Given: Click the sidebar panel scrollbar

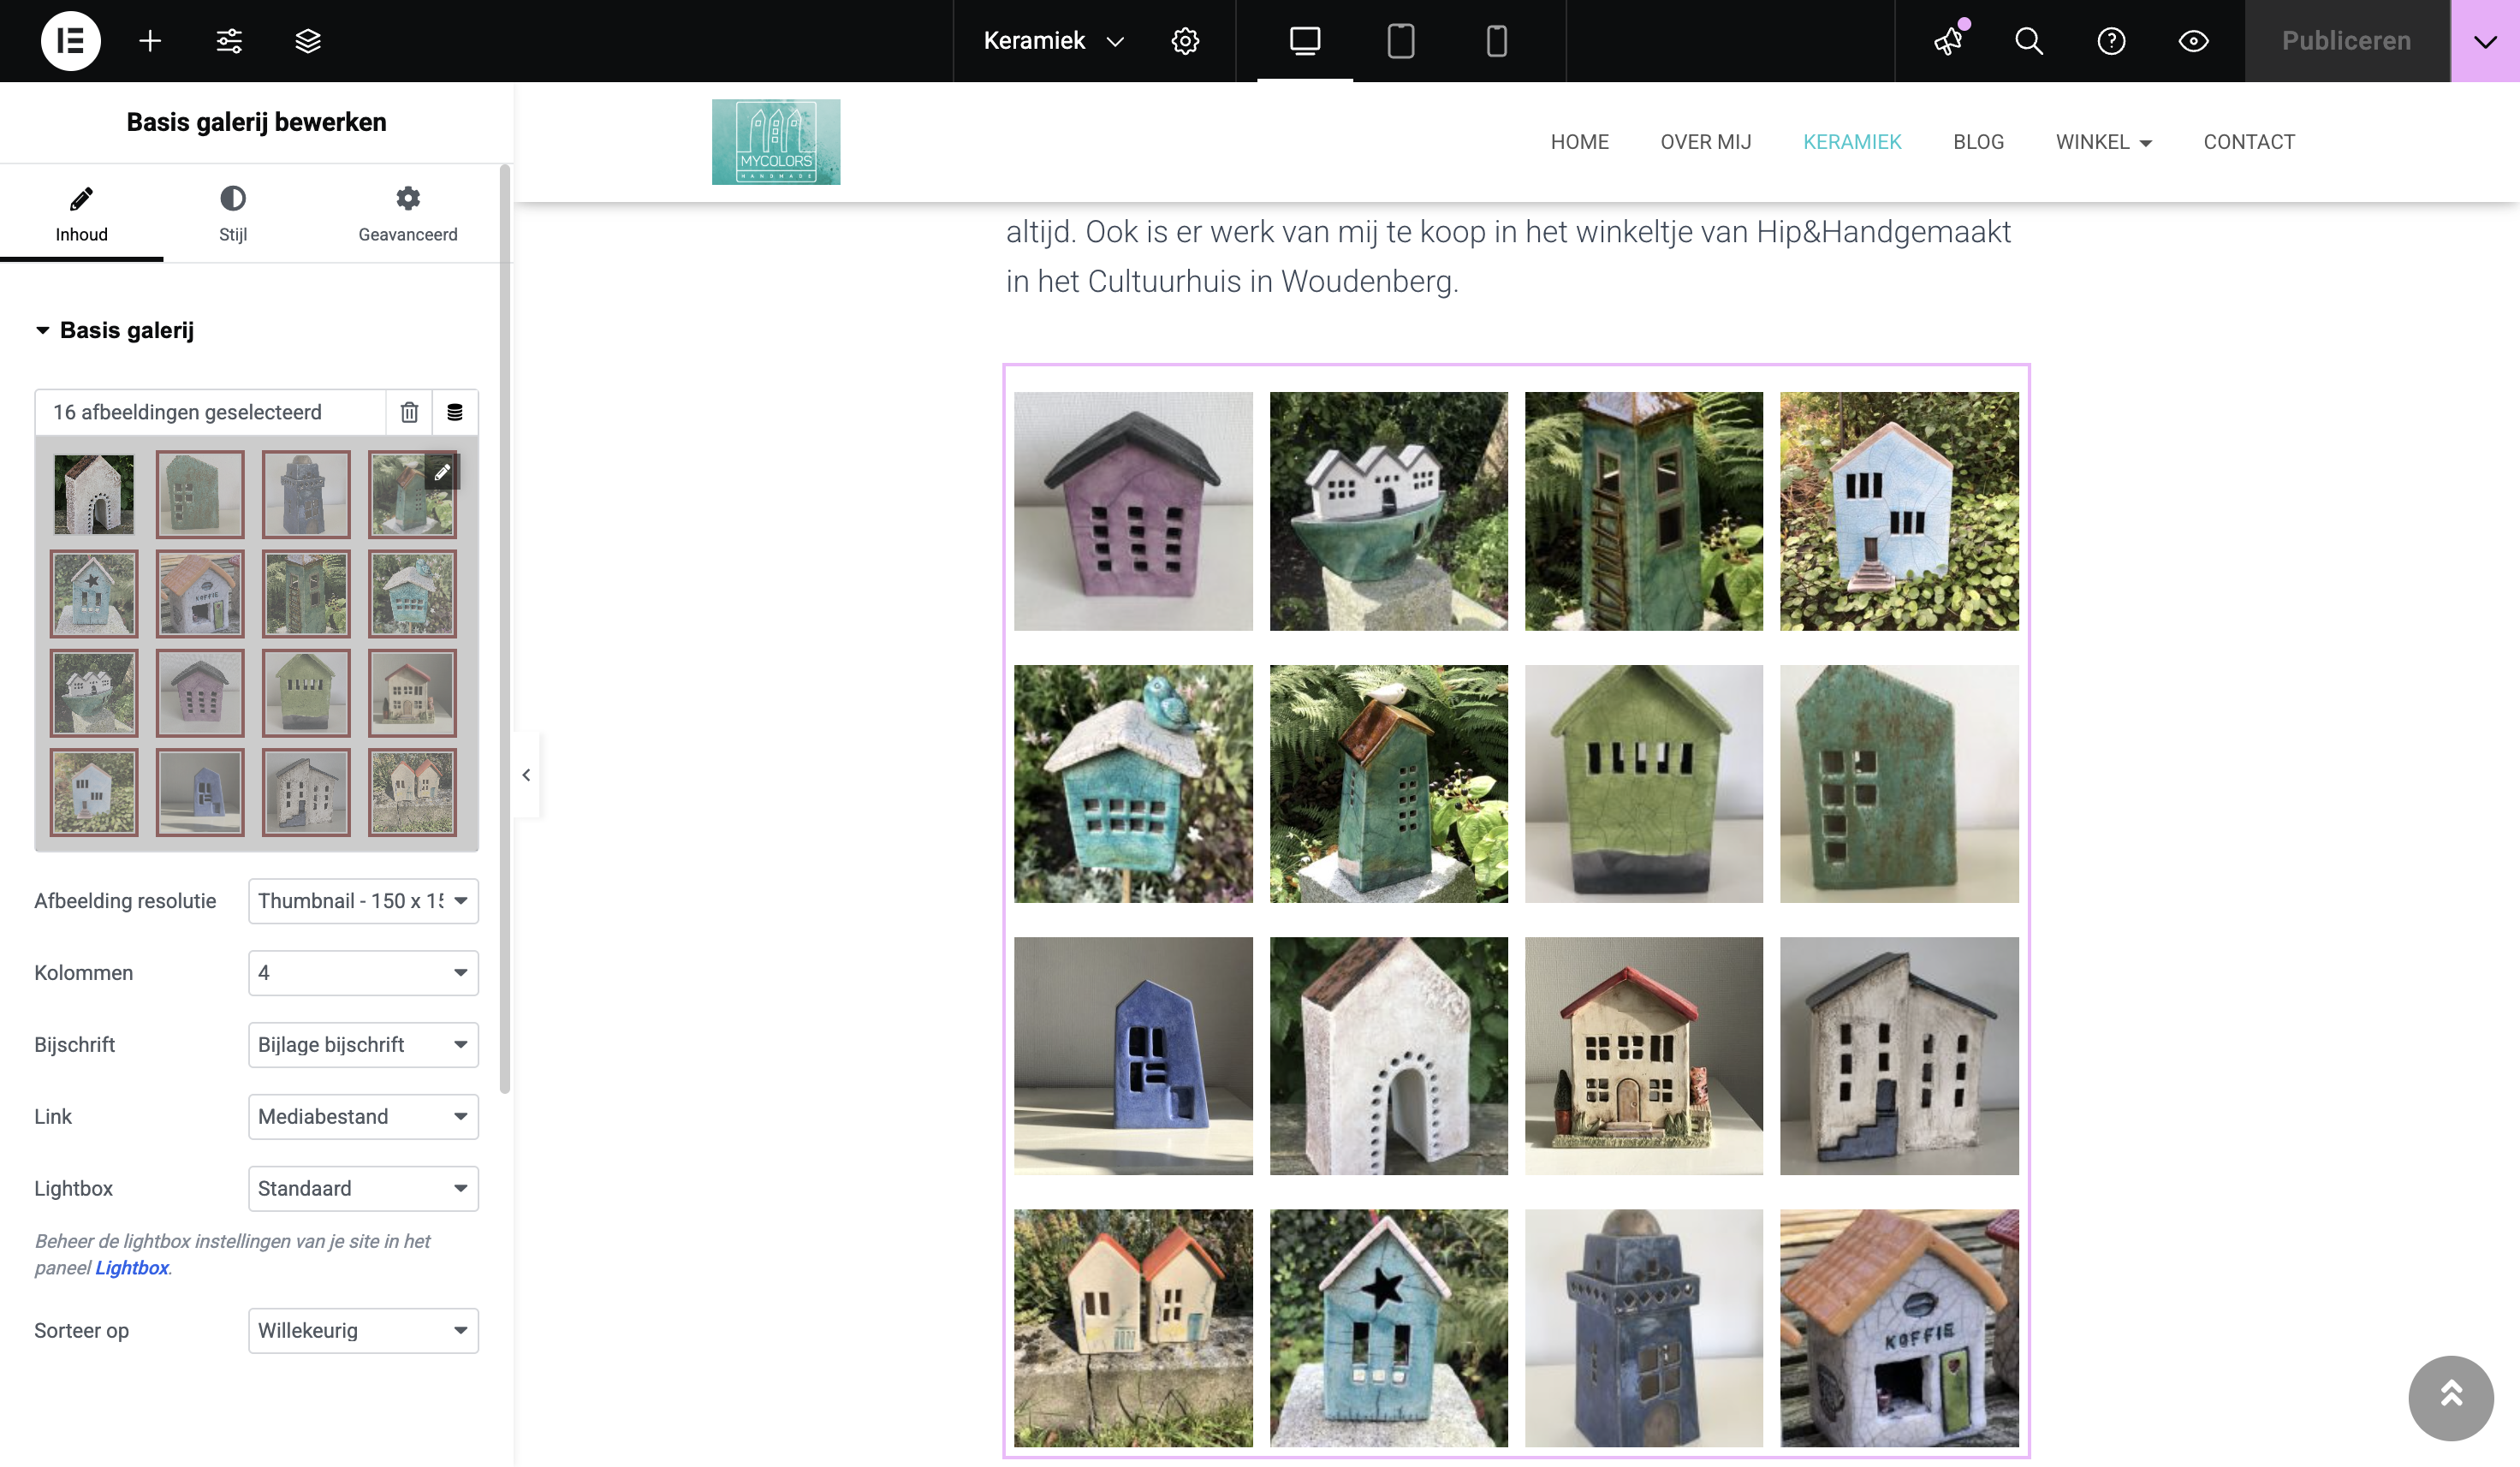Looking at the screenshot, I should coord(505,630).
